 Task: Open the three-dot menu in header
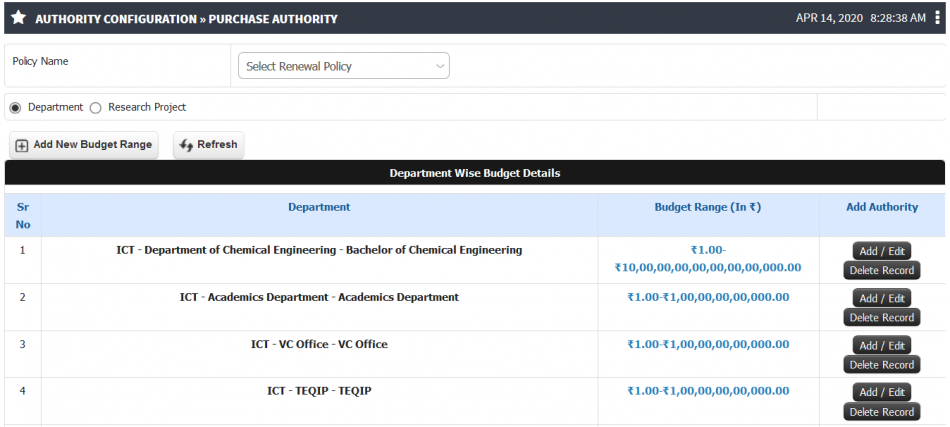pos(938,18)
